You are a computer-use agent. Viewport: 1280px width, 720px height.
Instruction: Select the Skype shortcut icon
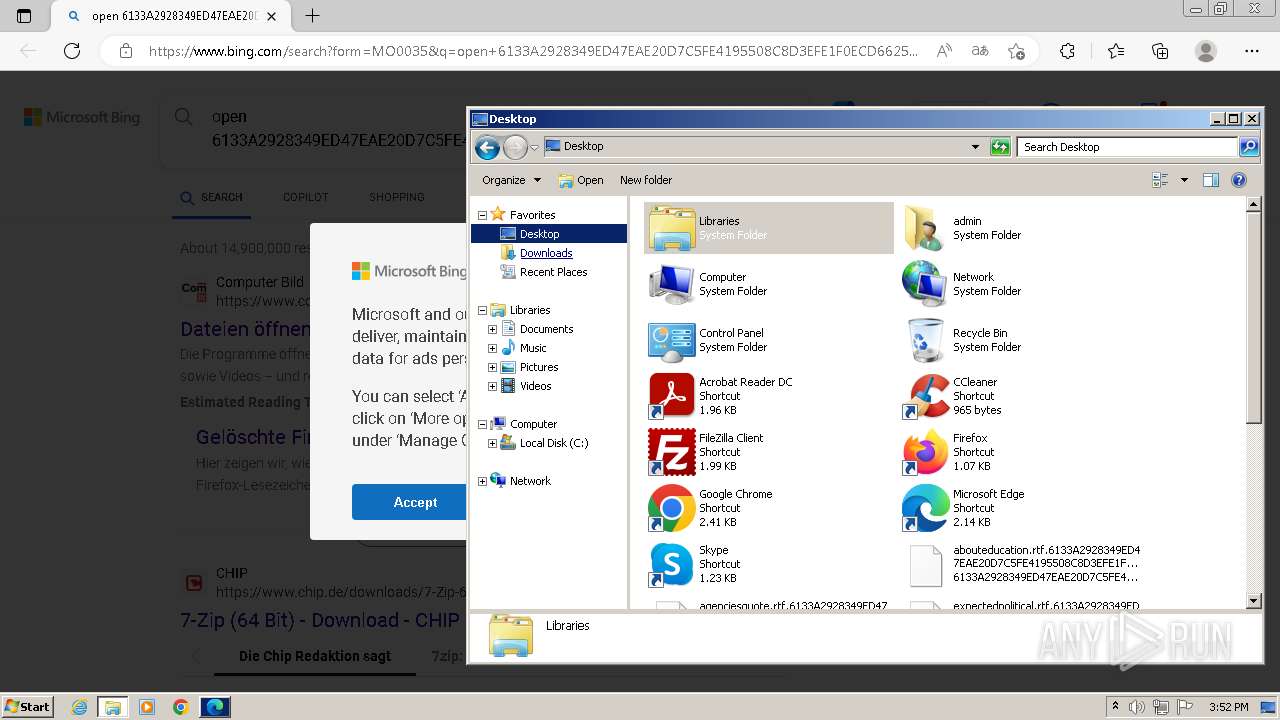[x=671, y=564]
